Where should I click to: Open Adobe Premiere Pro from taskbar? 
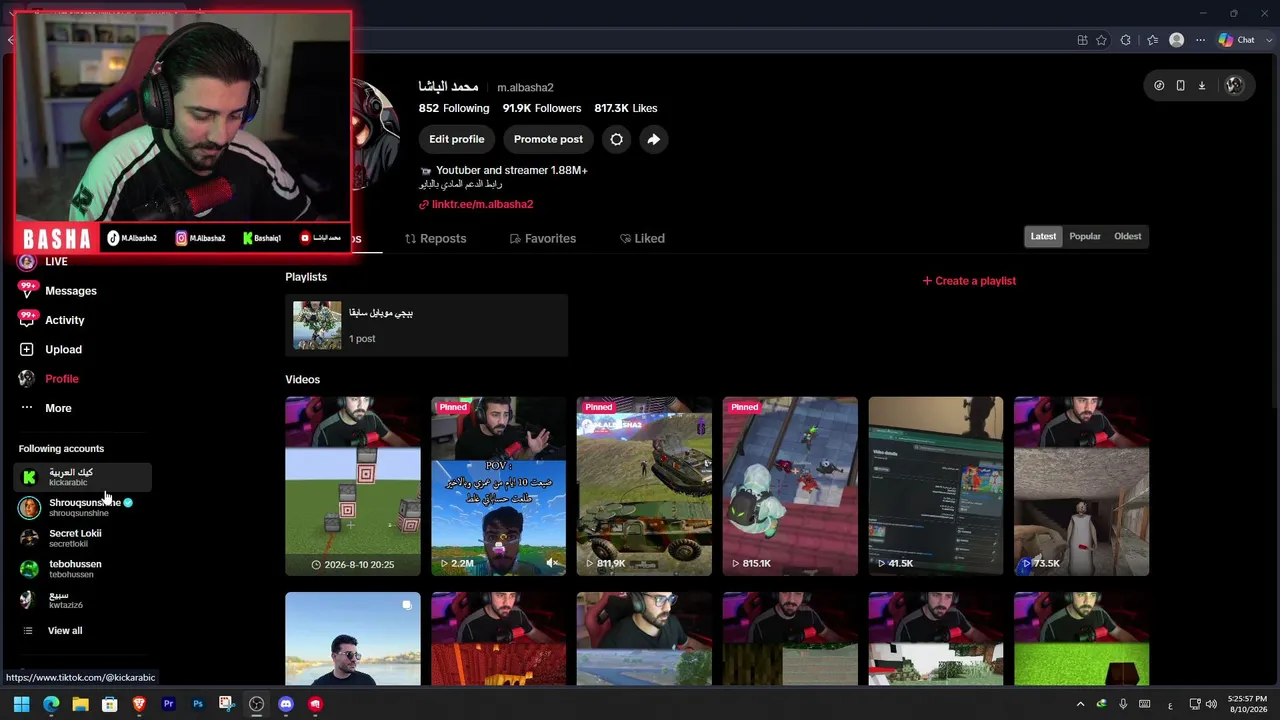168,704
